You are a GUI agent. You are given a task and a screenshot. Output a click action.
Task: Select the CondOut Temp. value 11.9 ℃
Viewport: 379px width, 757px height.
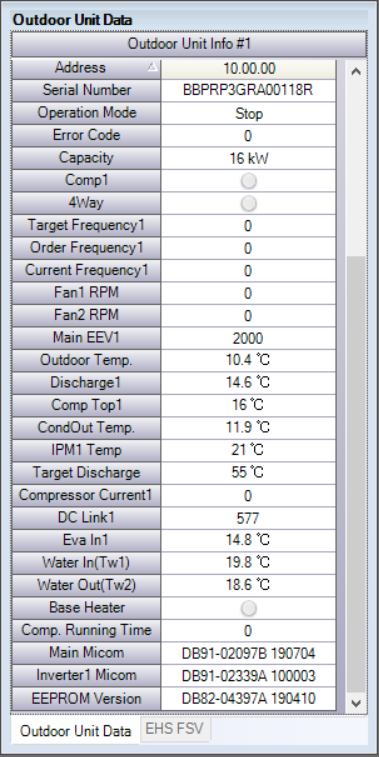tap(248, 428)
